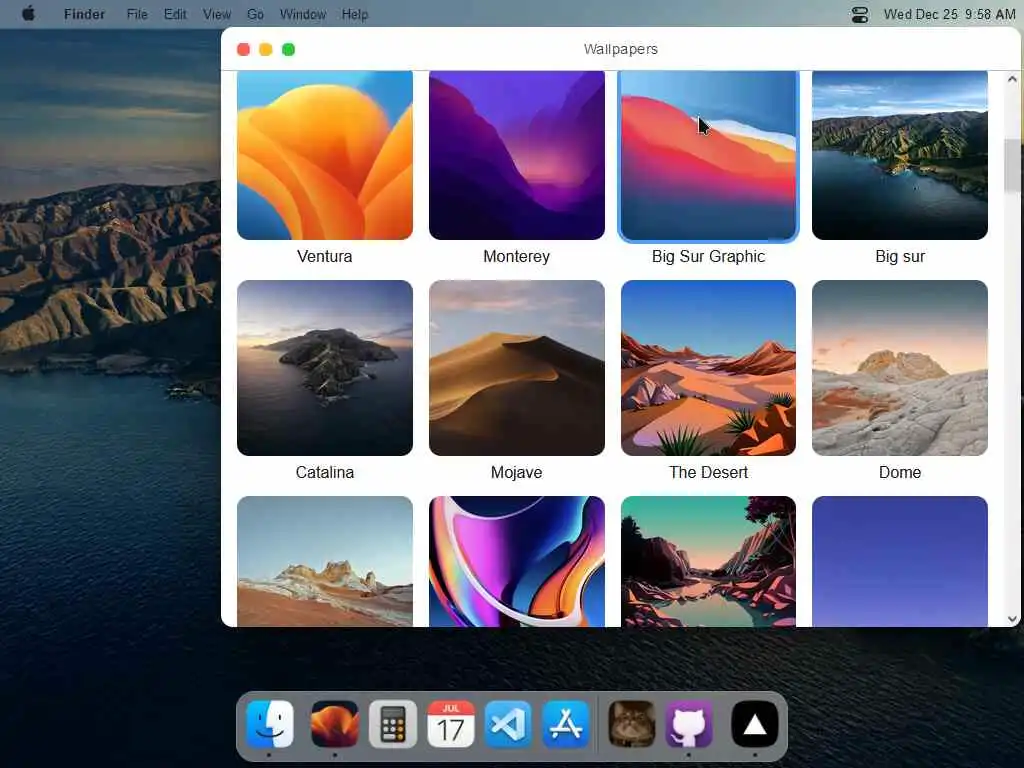Open the File menu

pyautogui.click(x=137, y=14)
